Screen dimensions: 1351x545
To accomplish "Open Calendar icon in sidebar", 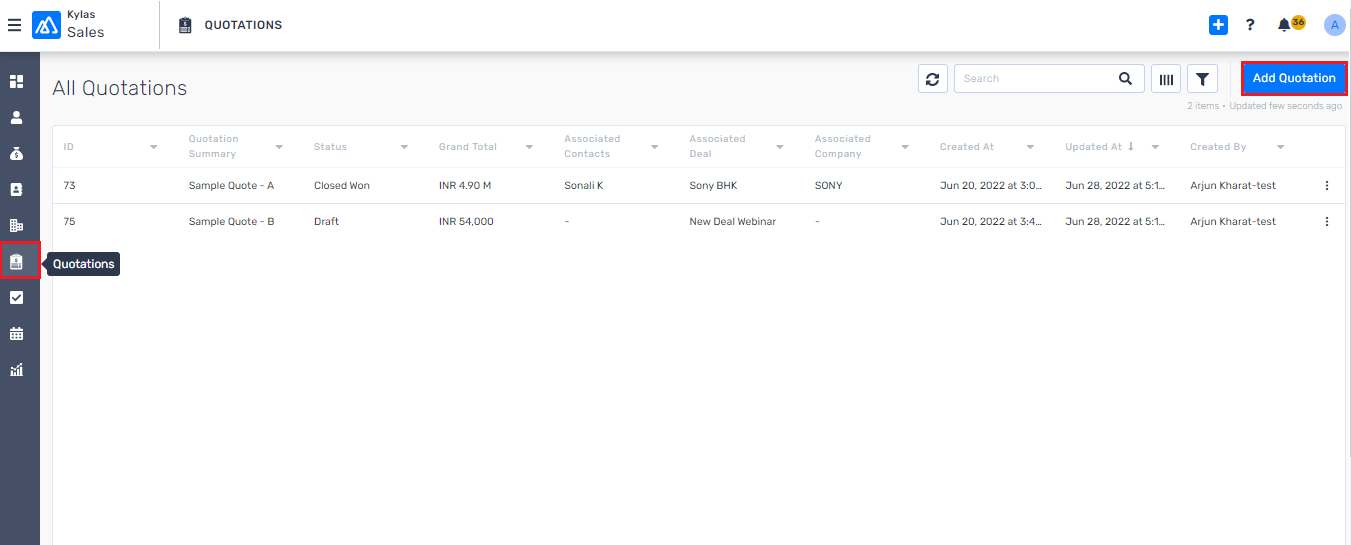I will 16,333.
